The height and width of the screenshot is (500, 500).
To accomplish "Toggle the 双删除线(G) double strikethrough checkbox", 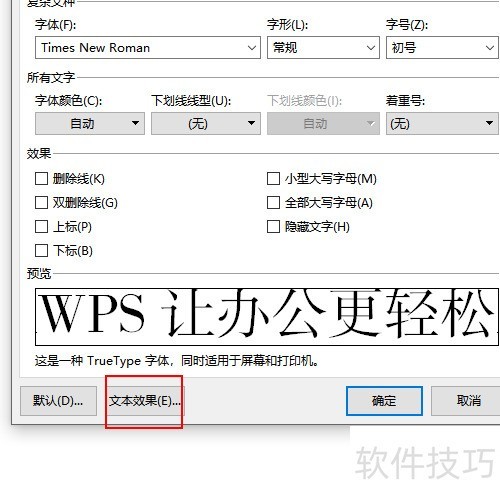I will (41, 203).
